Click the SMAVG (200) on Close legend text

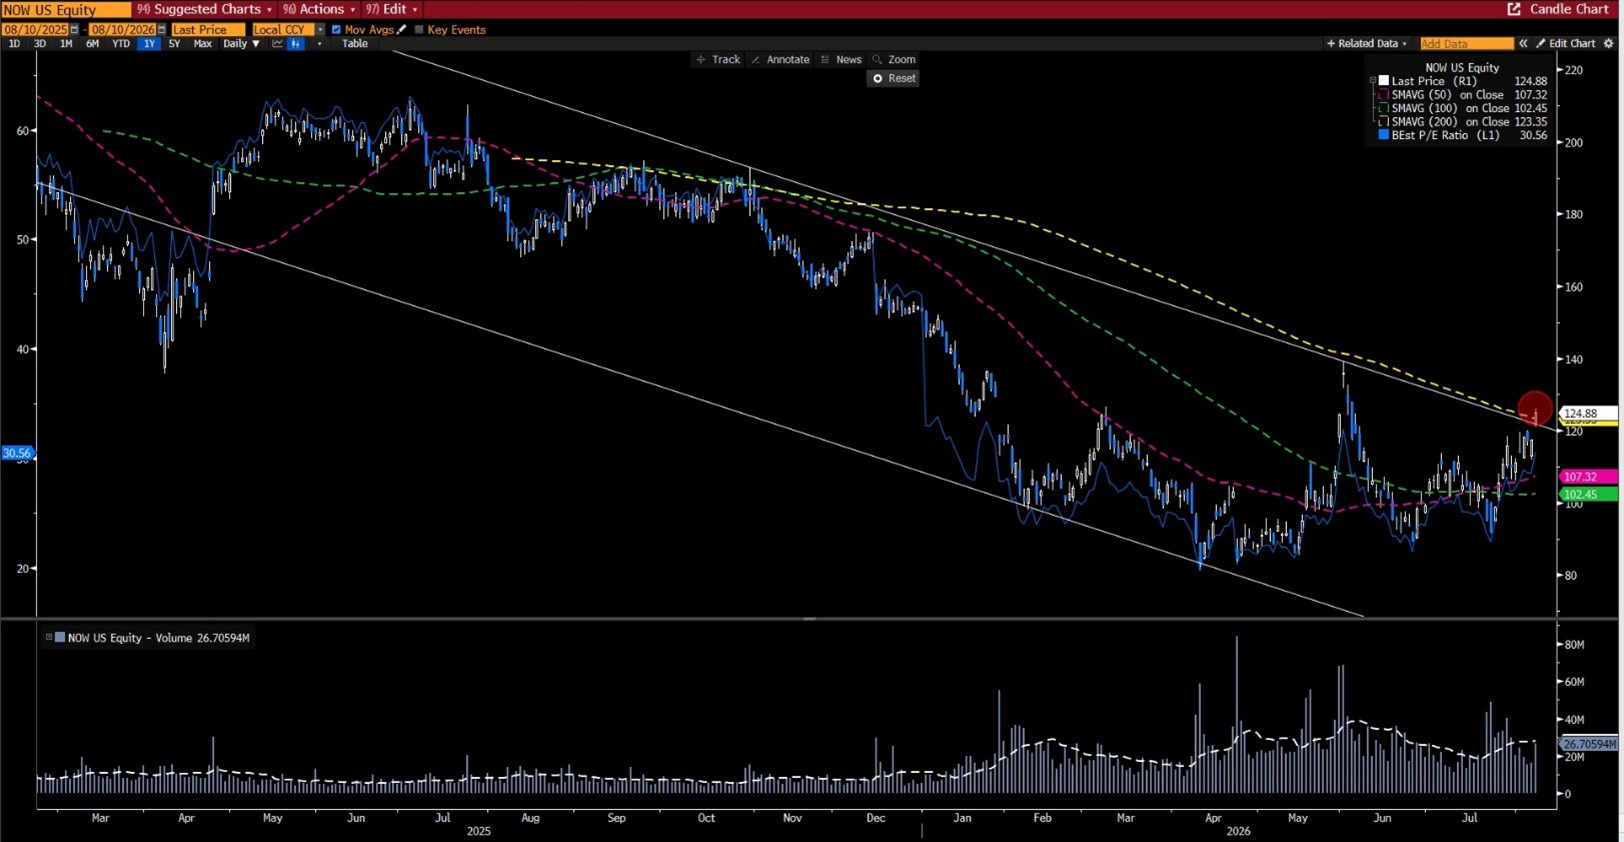(x=1450, y=122)
